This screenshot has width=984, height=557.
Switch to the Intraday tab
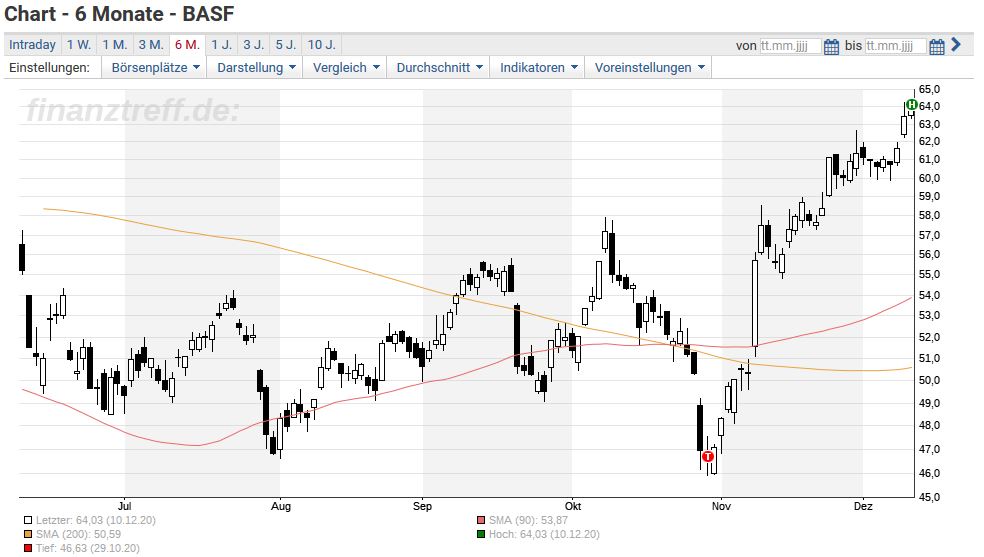[x=33, y=45]
